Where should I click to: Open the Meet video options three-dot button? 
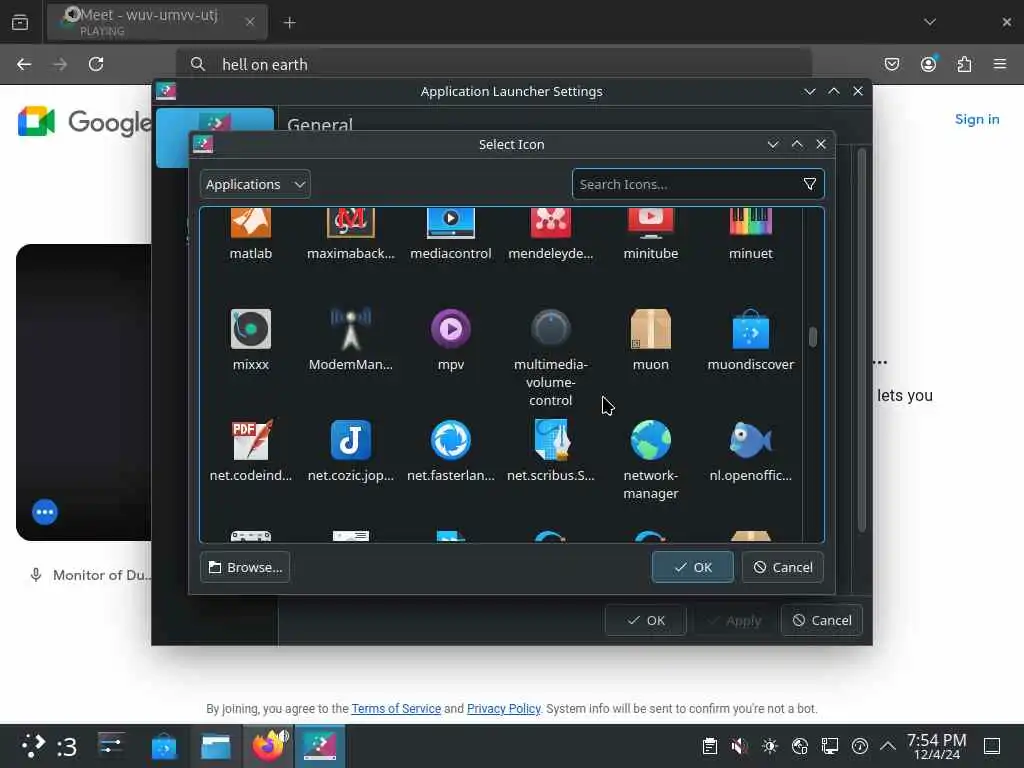tap(45, 512)
